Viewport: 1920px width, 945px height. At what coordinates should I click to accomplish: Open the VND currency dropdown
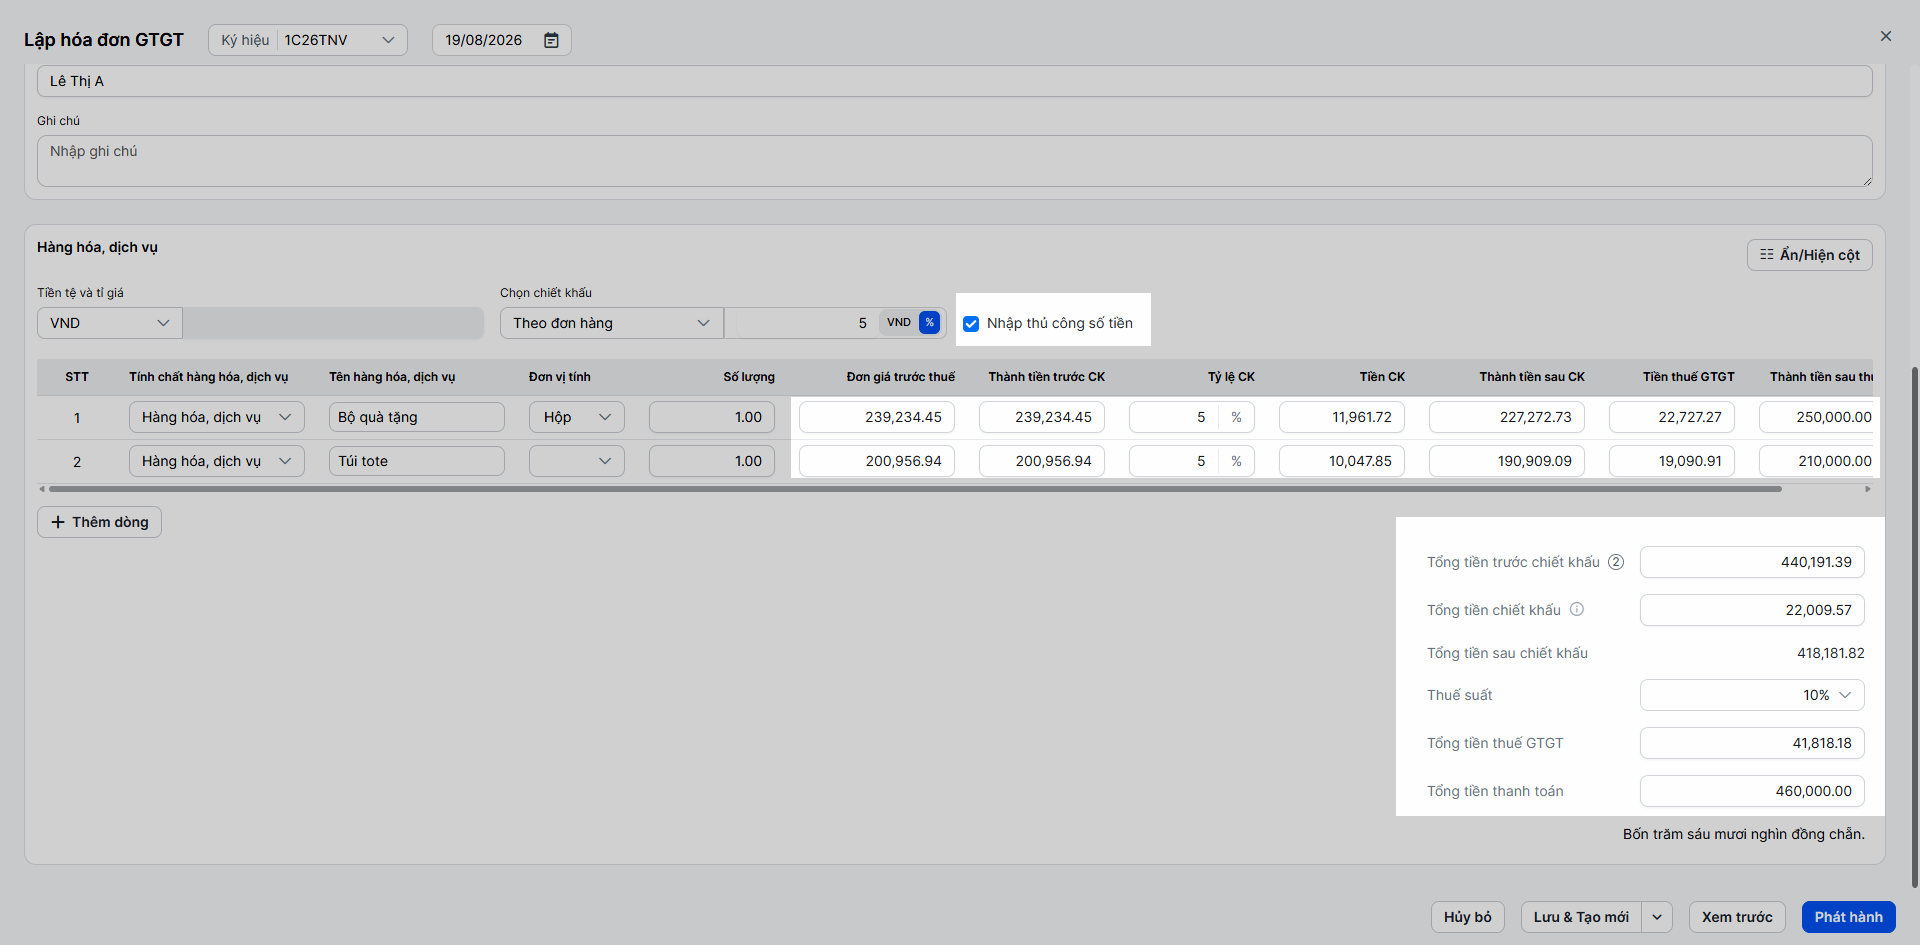(x=110, y=323)
